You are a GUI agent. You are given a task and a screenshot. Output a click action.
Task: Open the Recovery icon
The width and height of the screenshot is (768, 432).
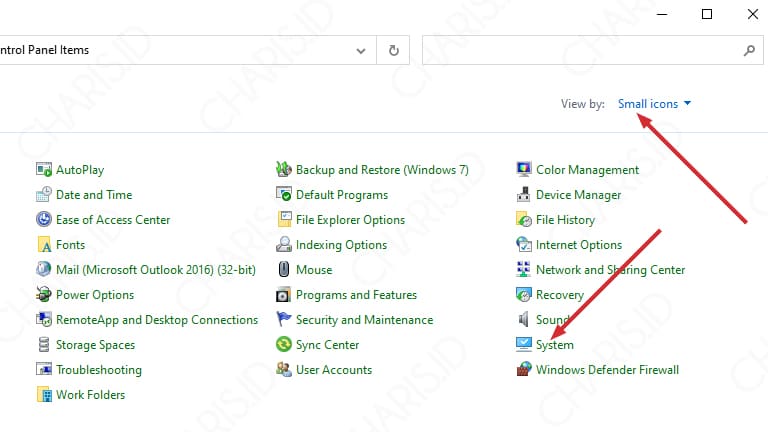coord(524,295)
